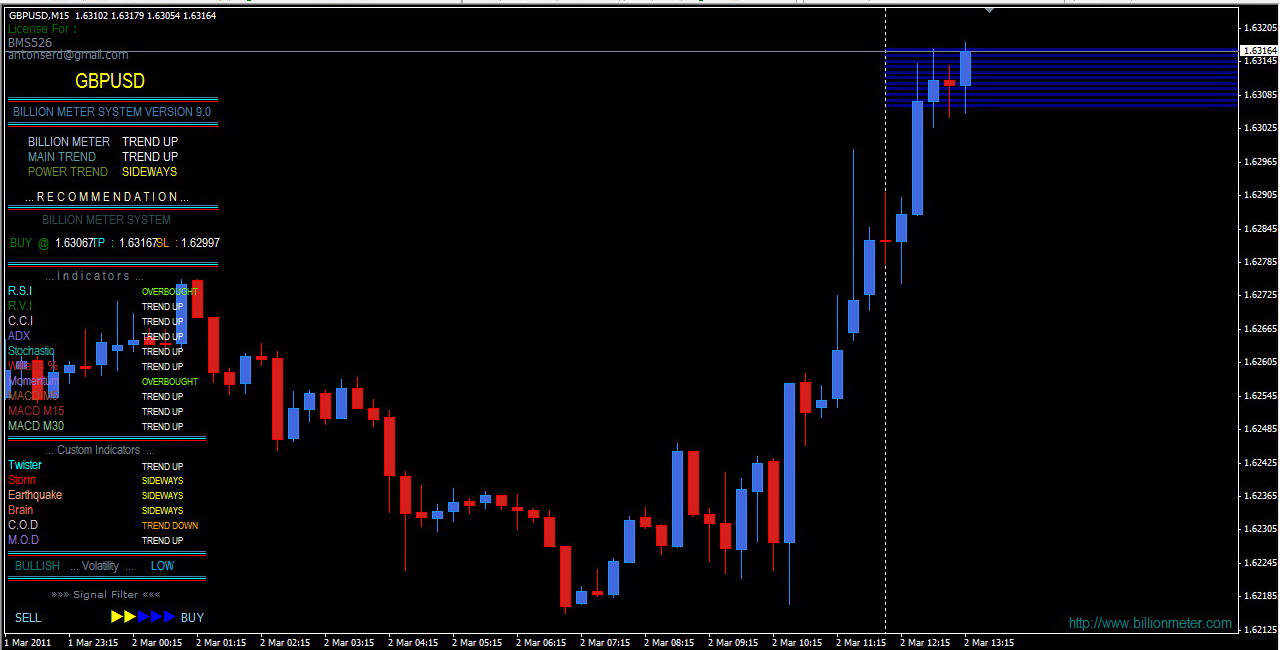Click the C.O.D custom indicator label

(23, 525)
